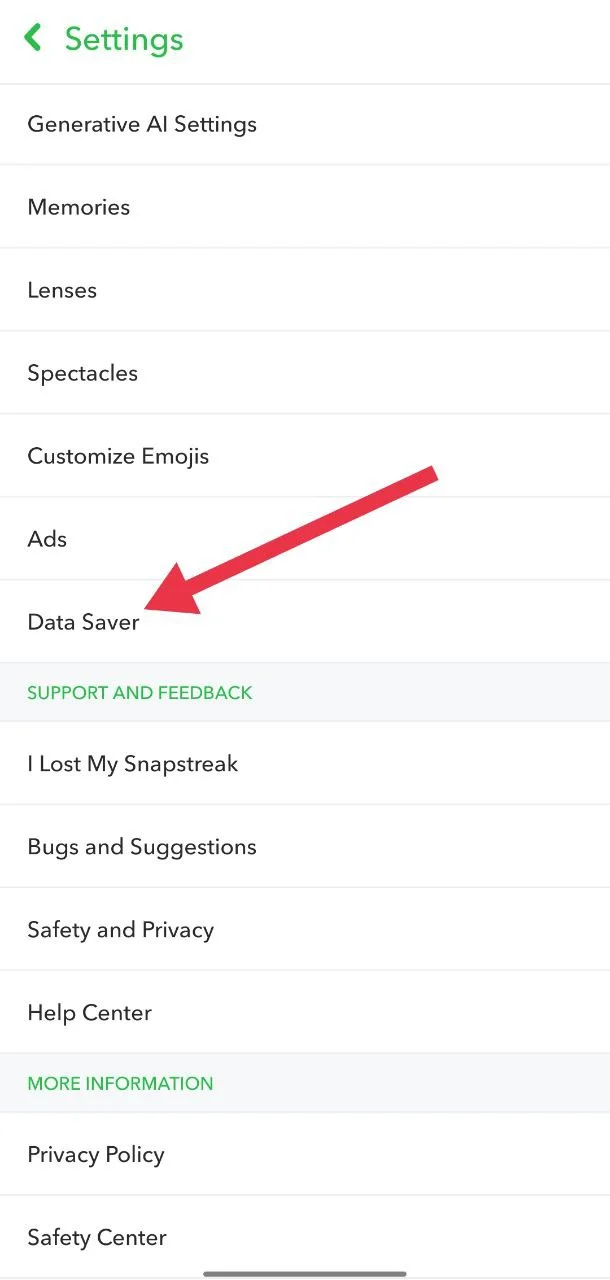Viewport: 610px width, 1280px height.
Task: Open Safety and Privacy support
Action: tap(121, 931)
